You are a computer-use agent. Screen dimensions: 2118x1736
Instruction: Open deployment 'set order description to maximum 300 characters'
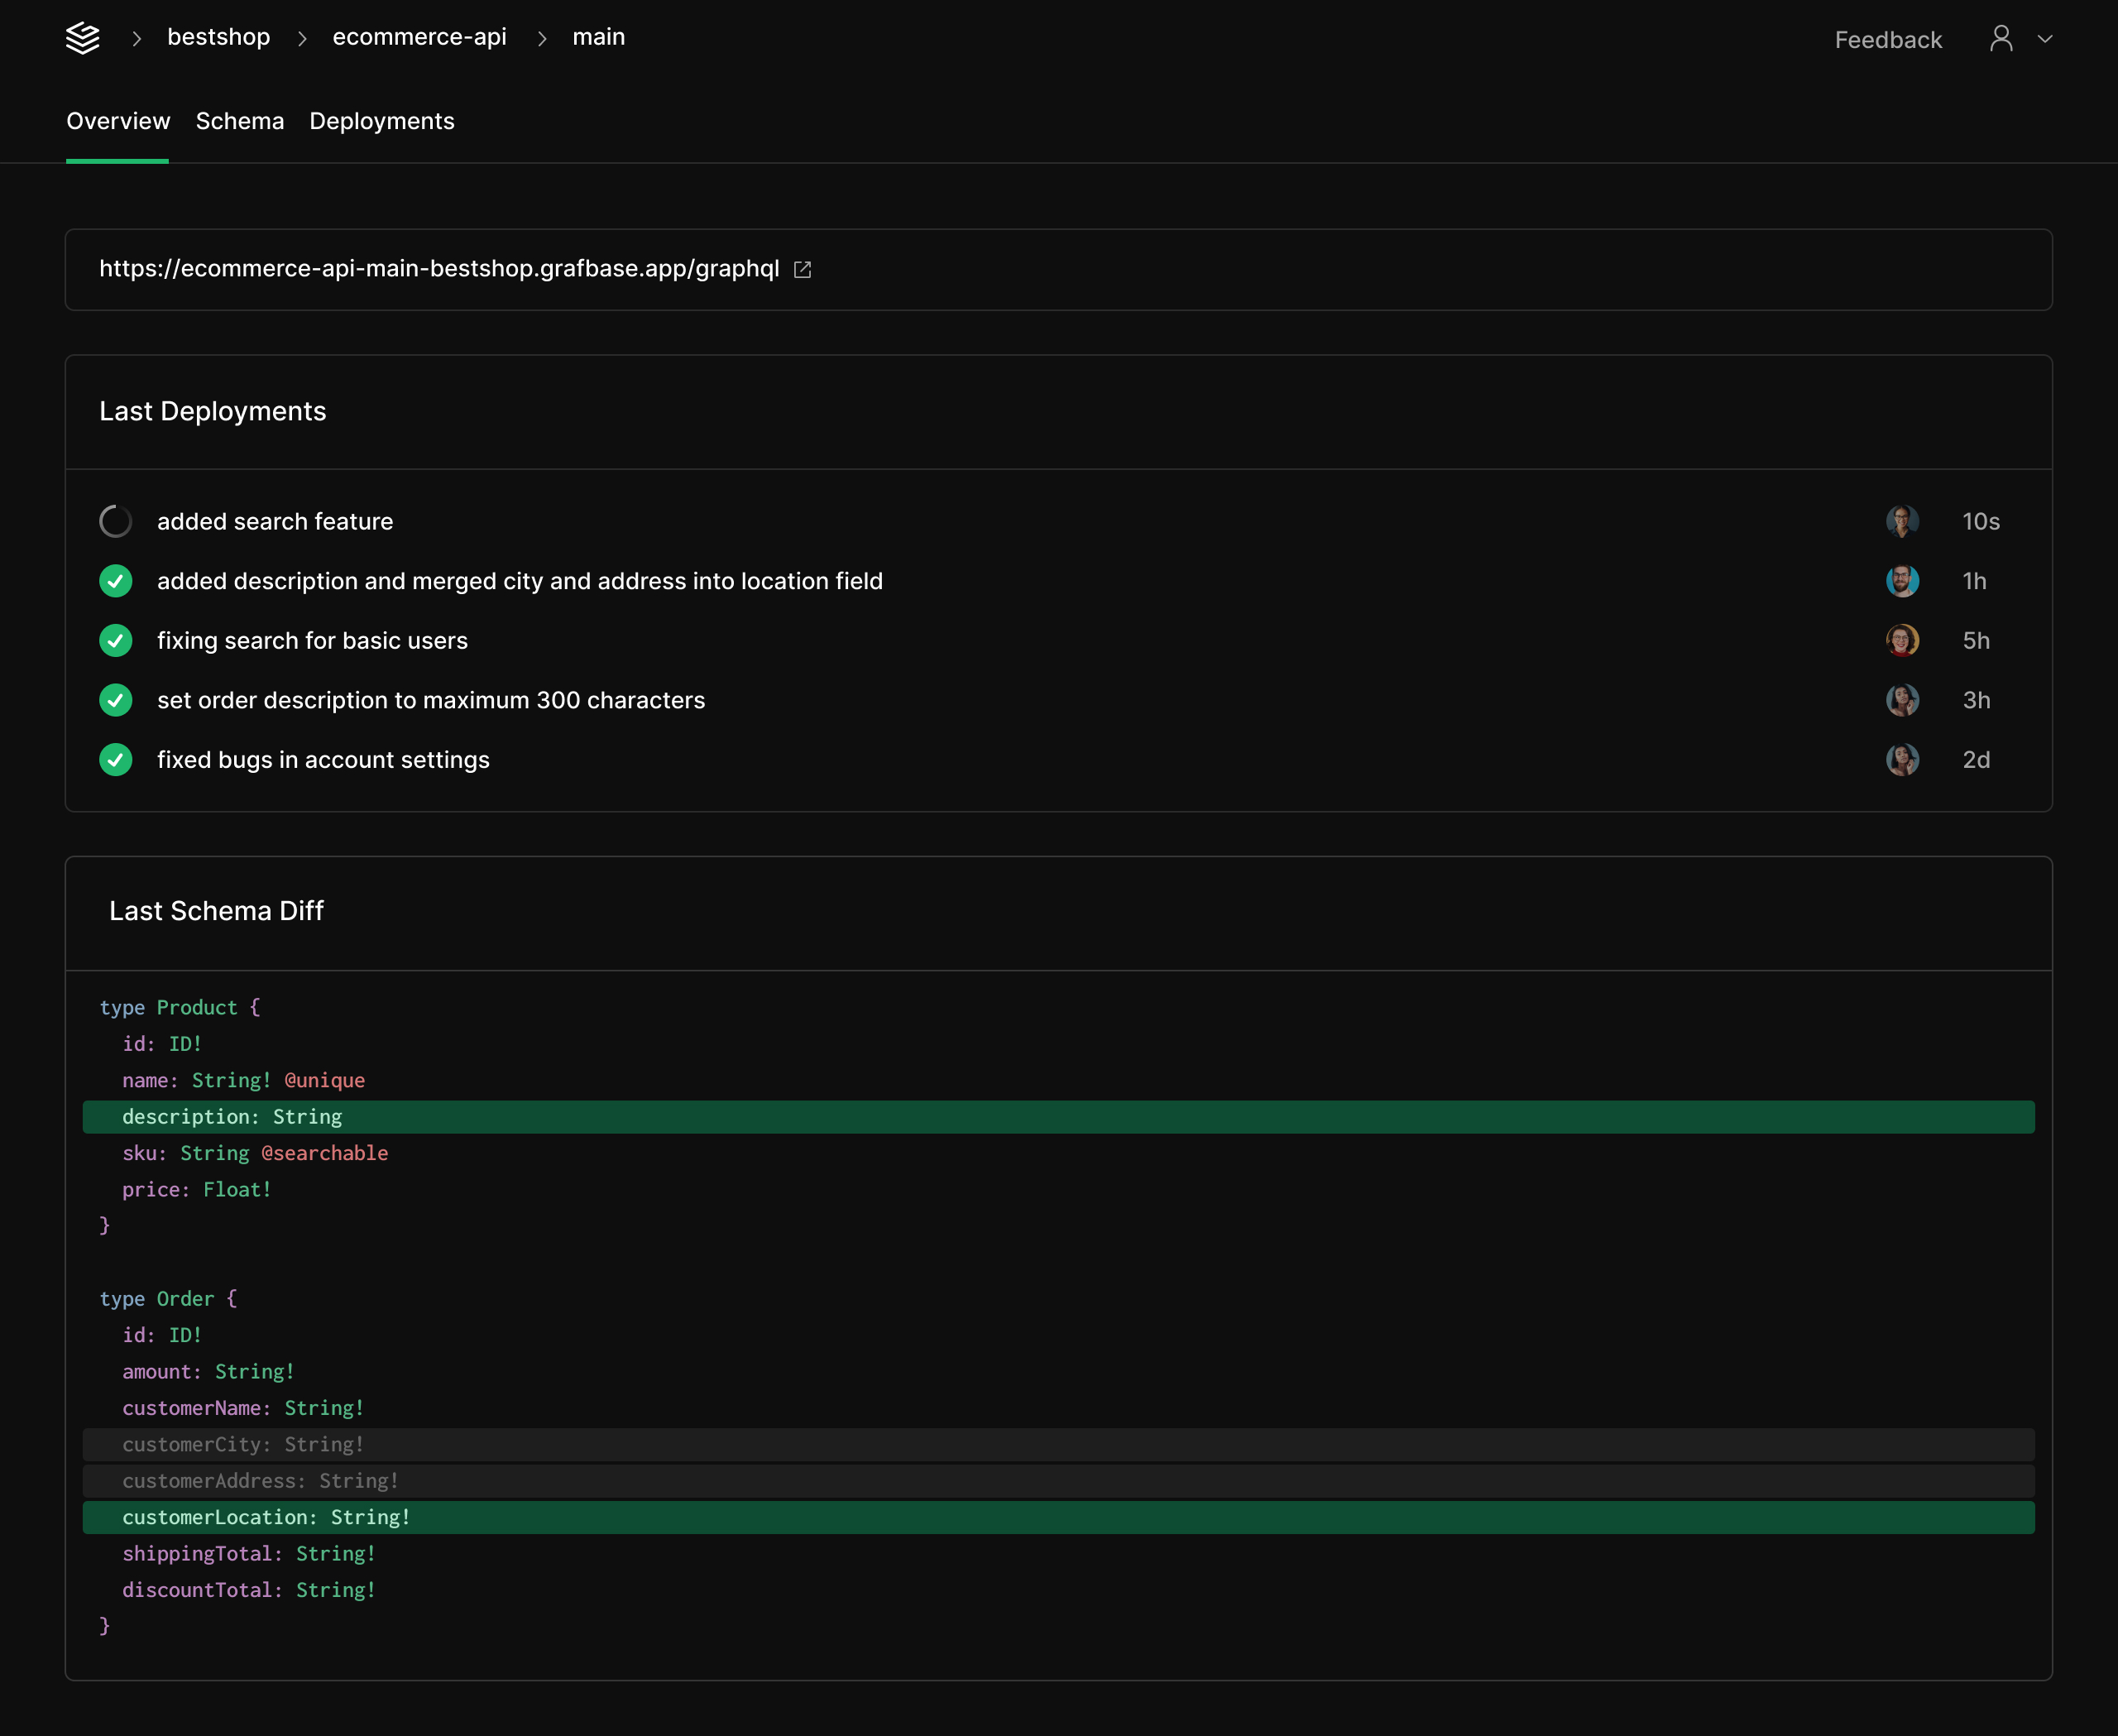pyautogui.click(x=431, y=700)
